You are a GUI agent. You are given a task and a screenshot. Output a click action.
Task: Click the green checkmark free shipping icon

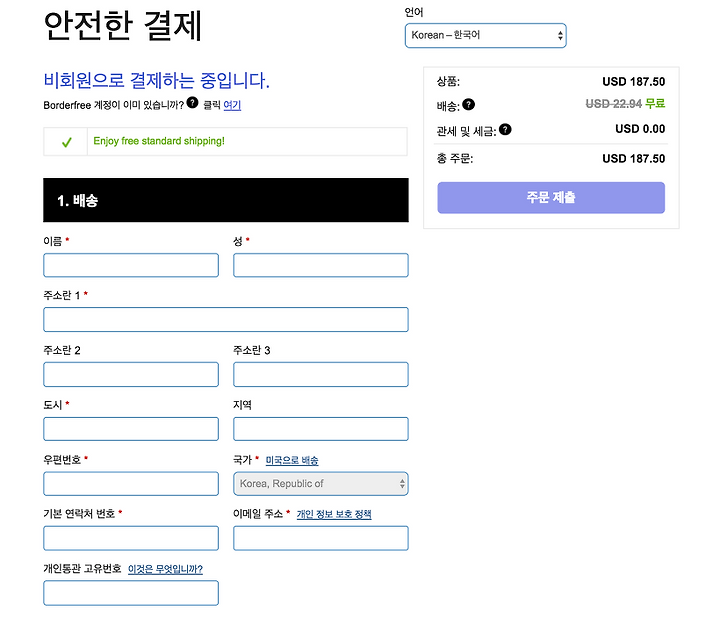click(x=67, y=142)
